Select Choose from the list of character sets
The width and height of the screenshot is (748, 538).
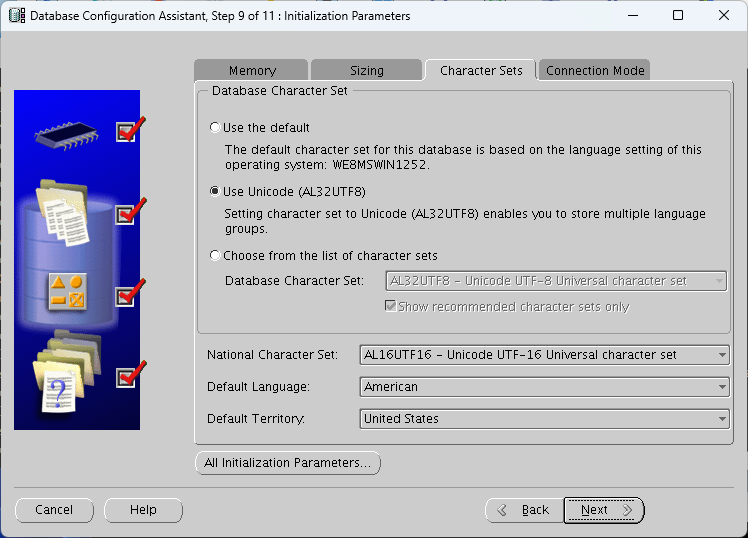point(215,255)
